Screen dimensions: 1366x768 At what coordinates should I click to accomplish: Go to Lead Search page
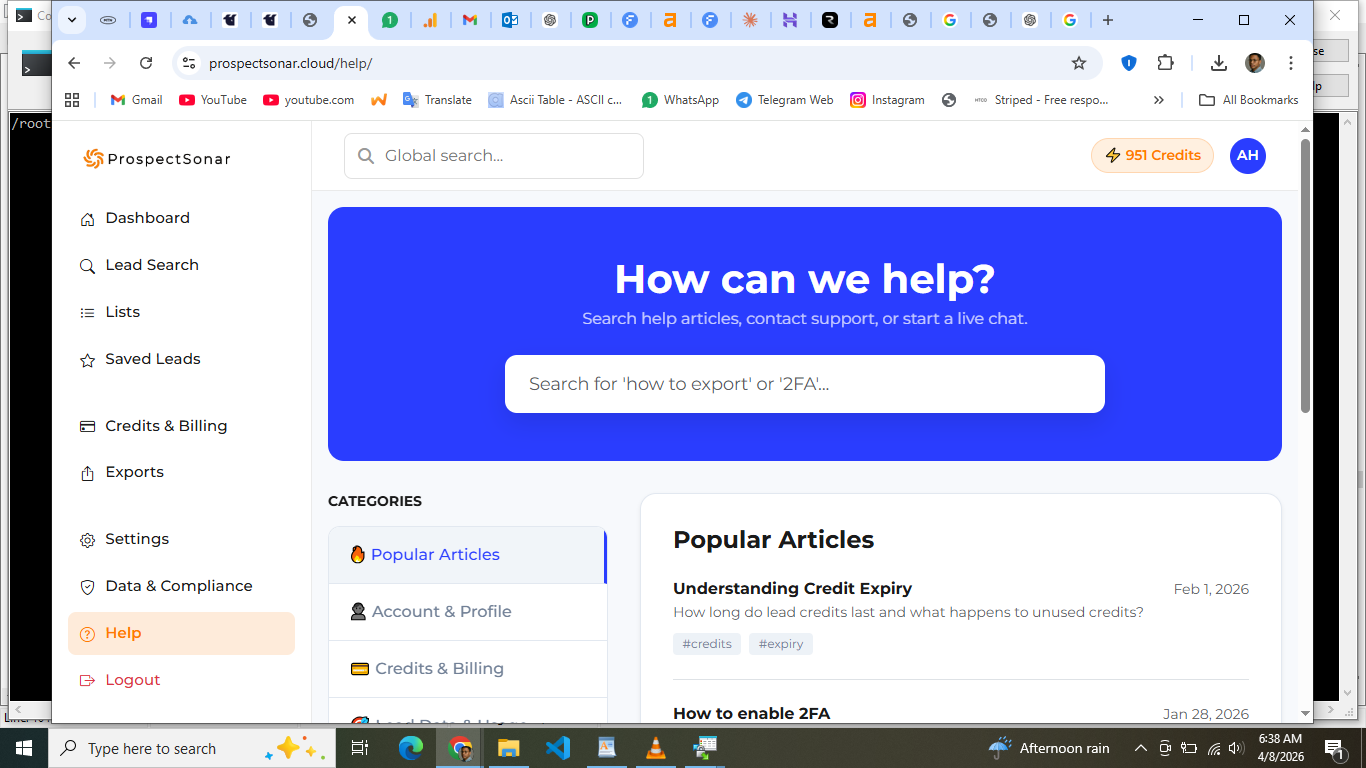click(152, 265)
